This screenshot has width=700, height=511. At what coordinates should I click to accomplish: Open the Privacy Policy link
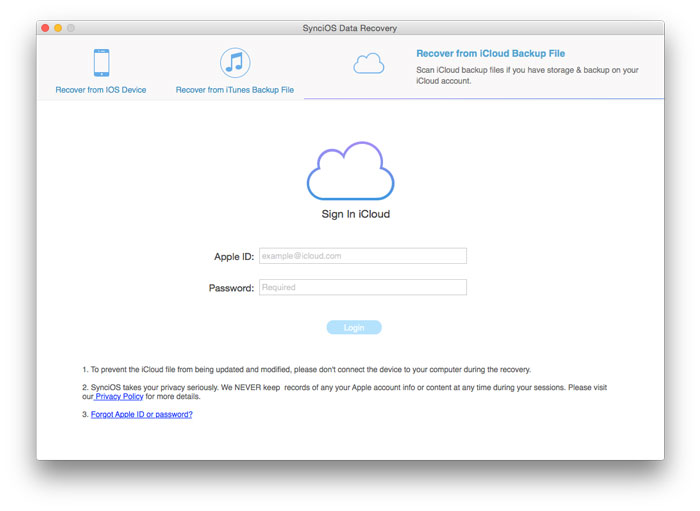(119, 396)
